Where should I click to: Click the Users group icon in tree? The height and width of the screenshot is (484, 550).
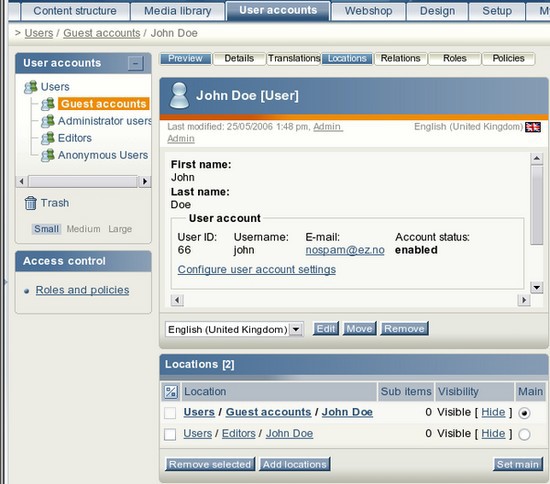coord(31,87)
